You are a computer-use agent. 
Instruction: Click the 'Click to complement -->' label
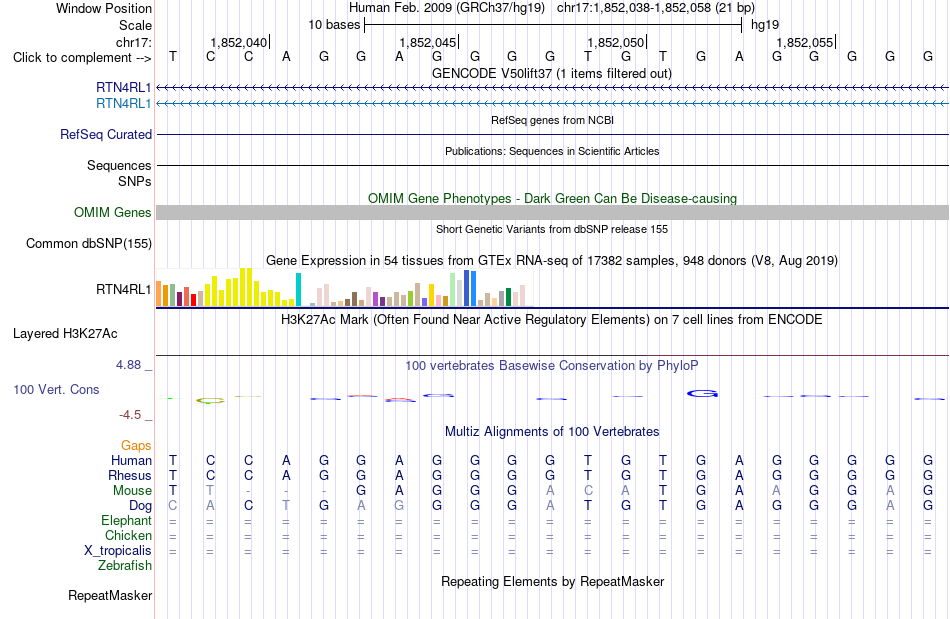[x=82, y=58]
